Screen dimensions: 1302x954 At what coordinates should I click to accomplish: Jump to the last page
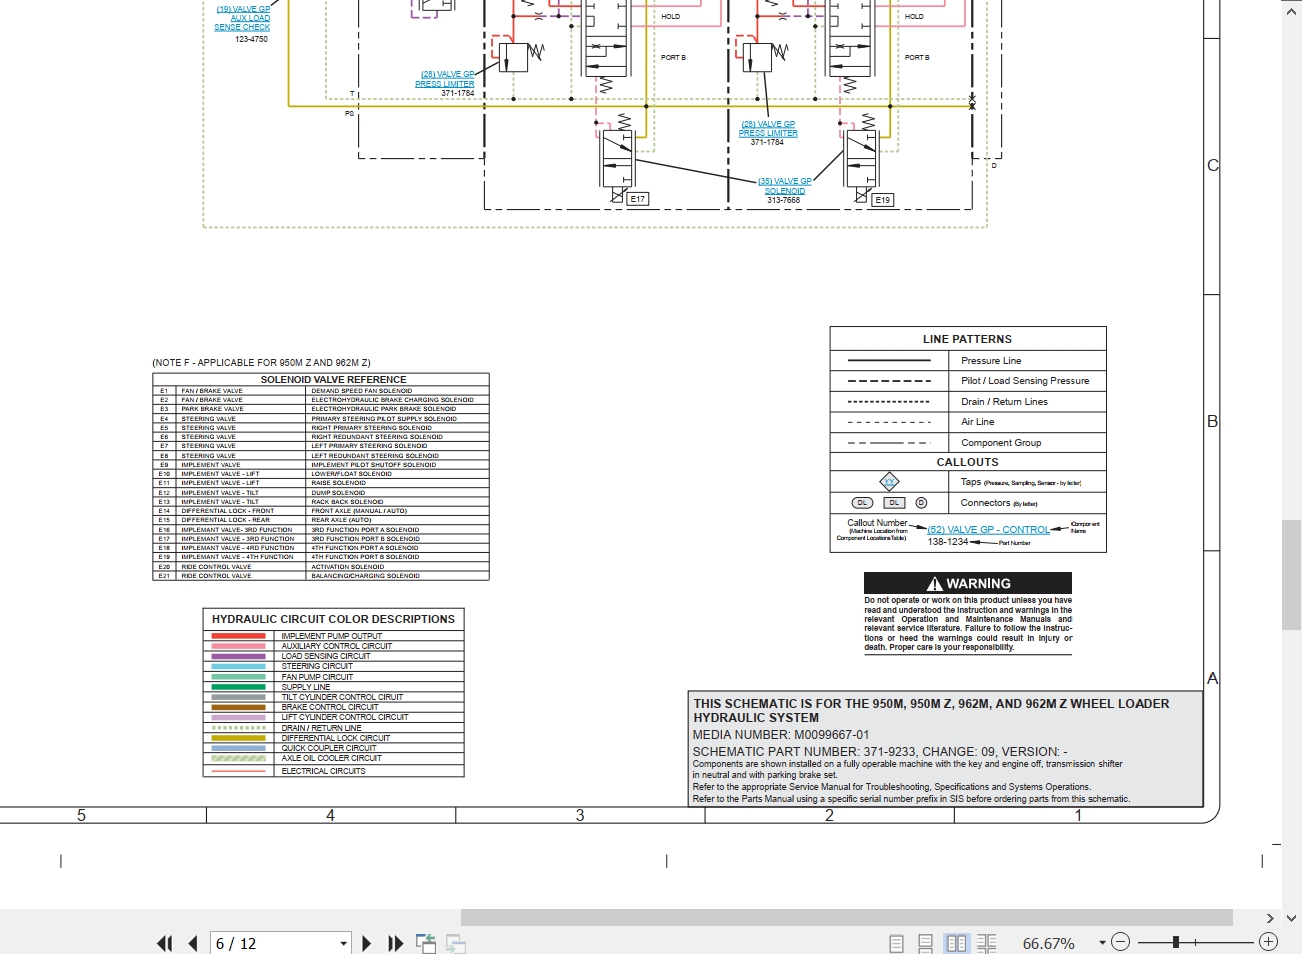395,943
